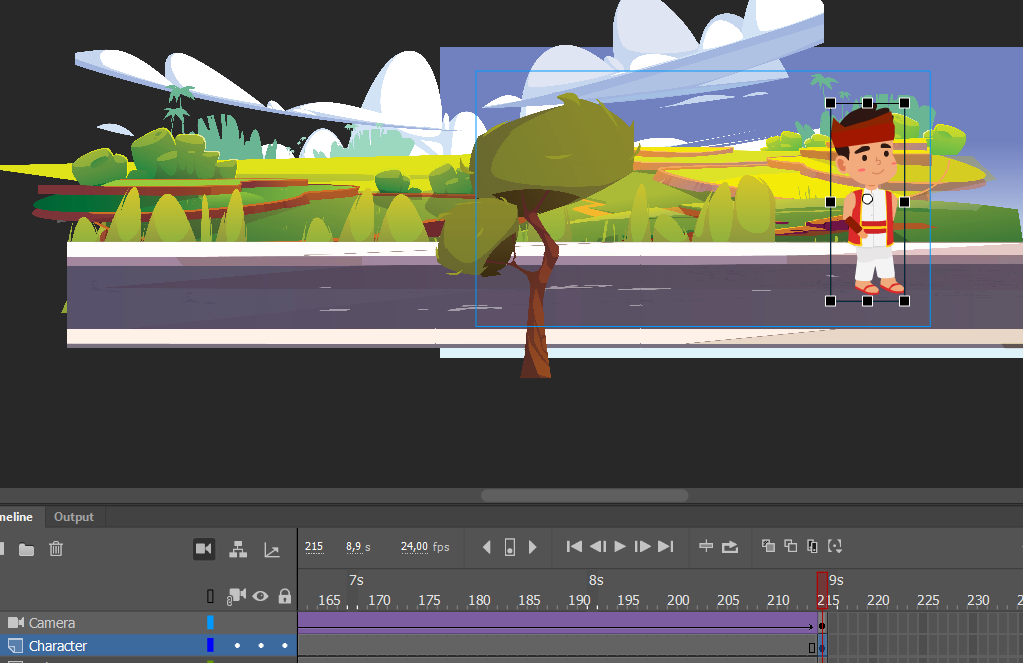
Task: Click the new folder icon in timeline
Action: pyautogui.click(x=26, y=549)
